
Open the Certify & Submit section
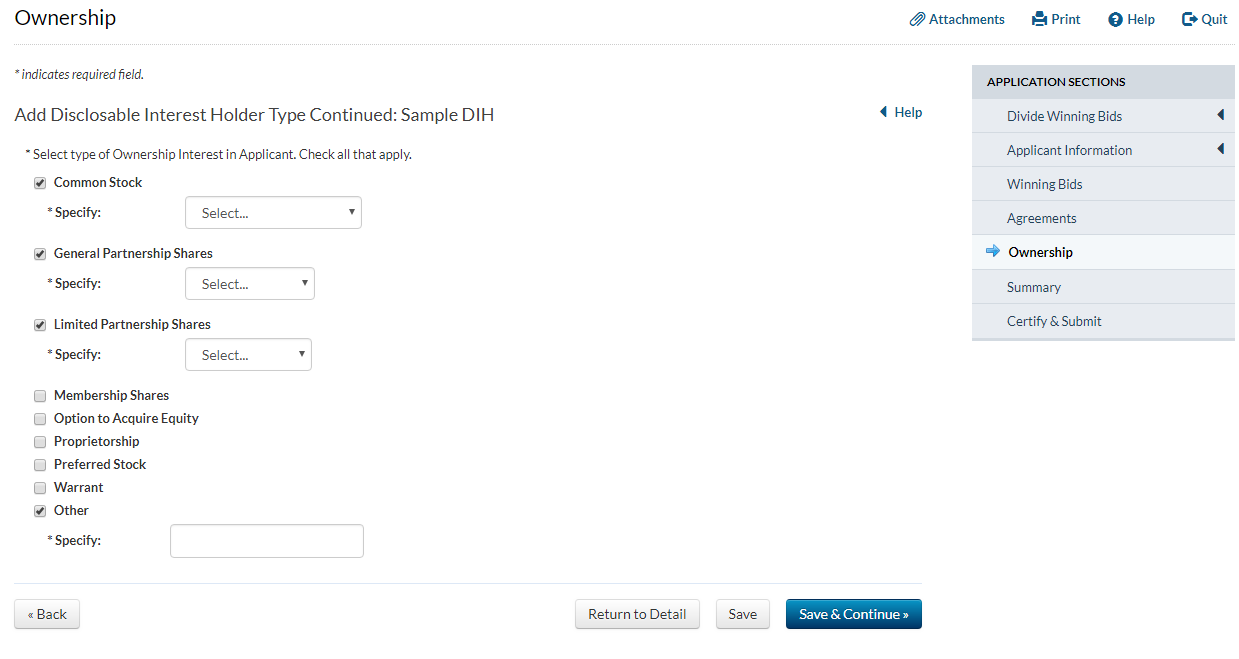(x=1054, y=321)
